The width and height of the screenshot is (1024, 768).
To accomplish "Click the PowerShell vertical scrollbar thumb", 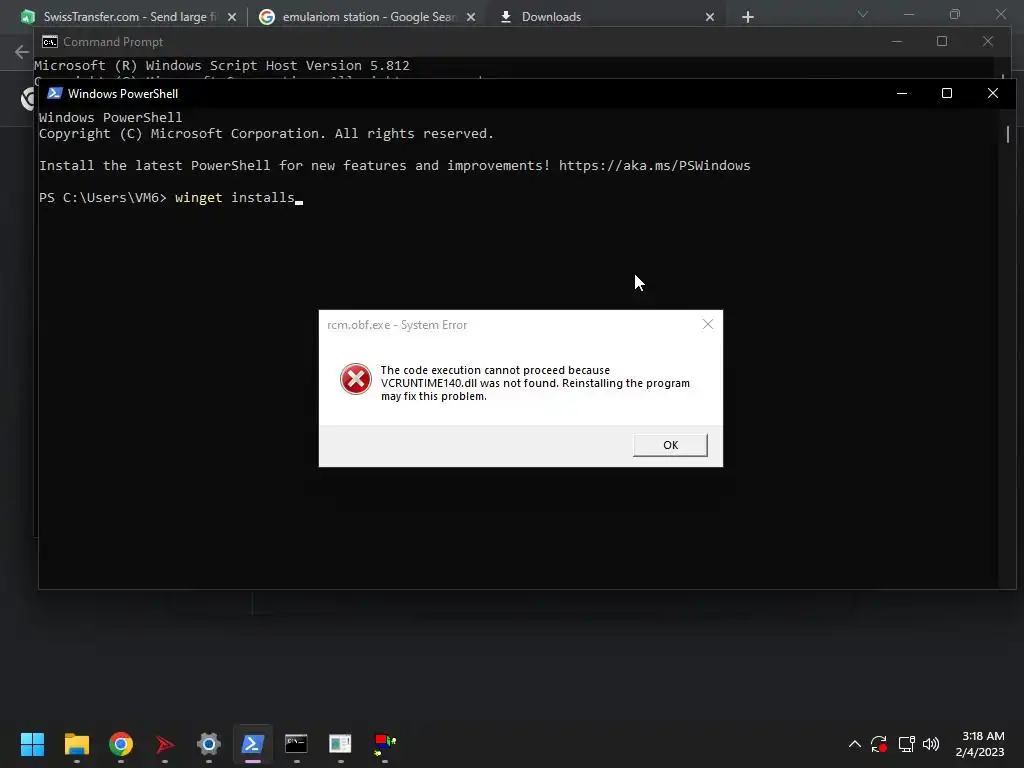I will coord(1008,134).
